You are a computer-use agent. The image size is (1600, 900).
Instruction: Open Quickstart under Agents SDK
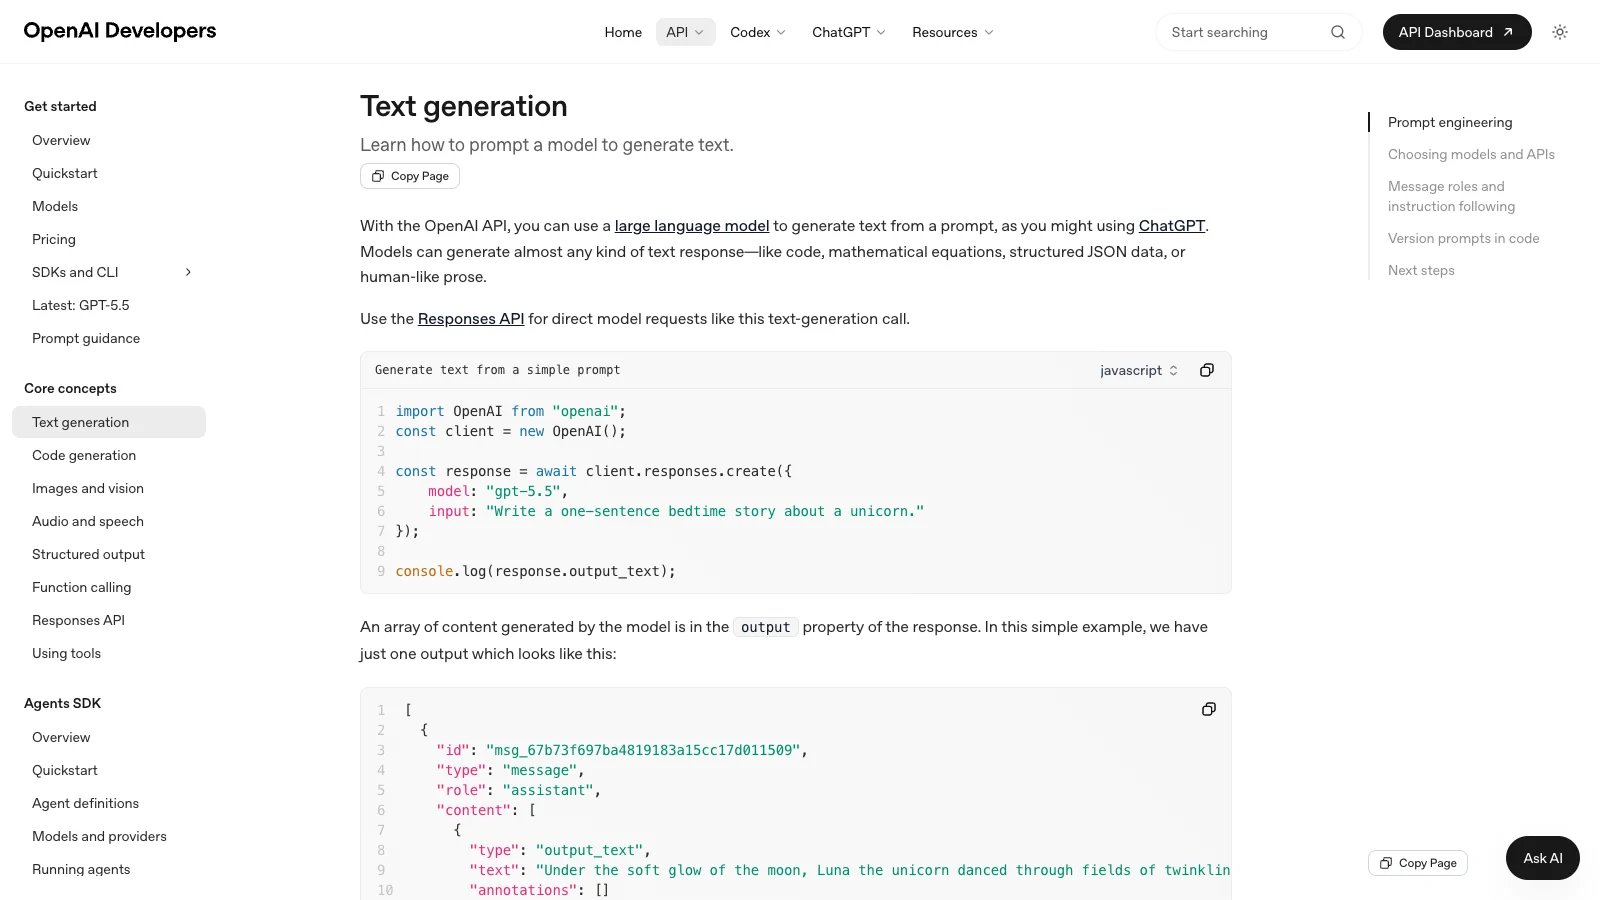pyautogui.click(x=65, y=770)
